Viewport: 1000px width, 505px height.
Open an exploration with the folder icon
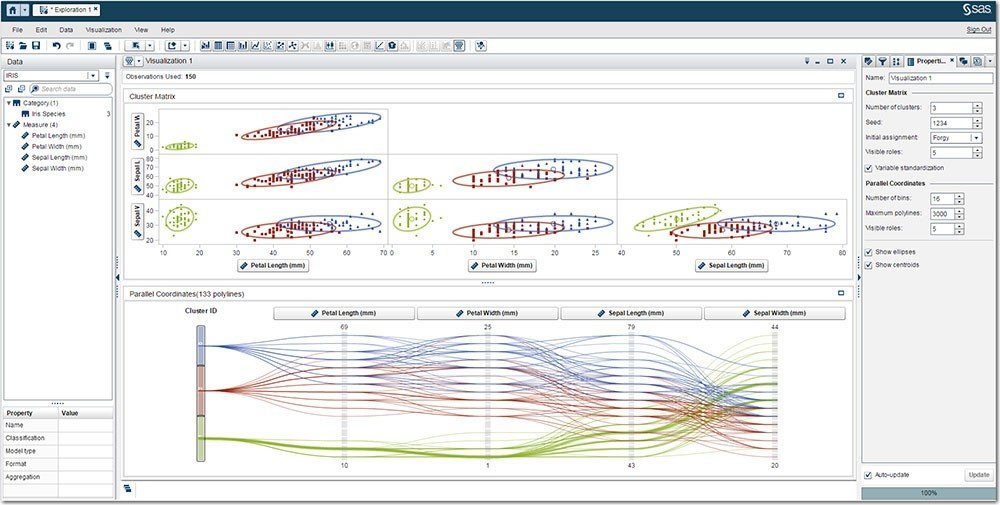pos(23,46)
